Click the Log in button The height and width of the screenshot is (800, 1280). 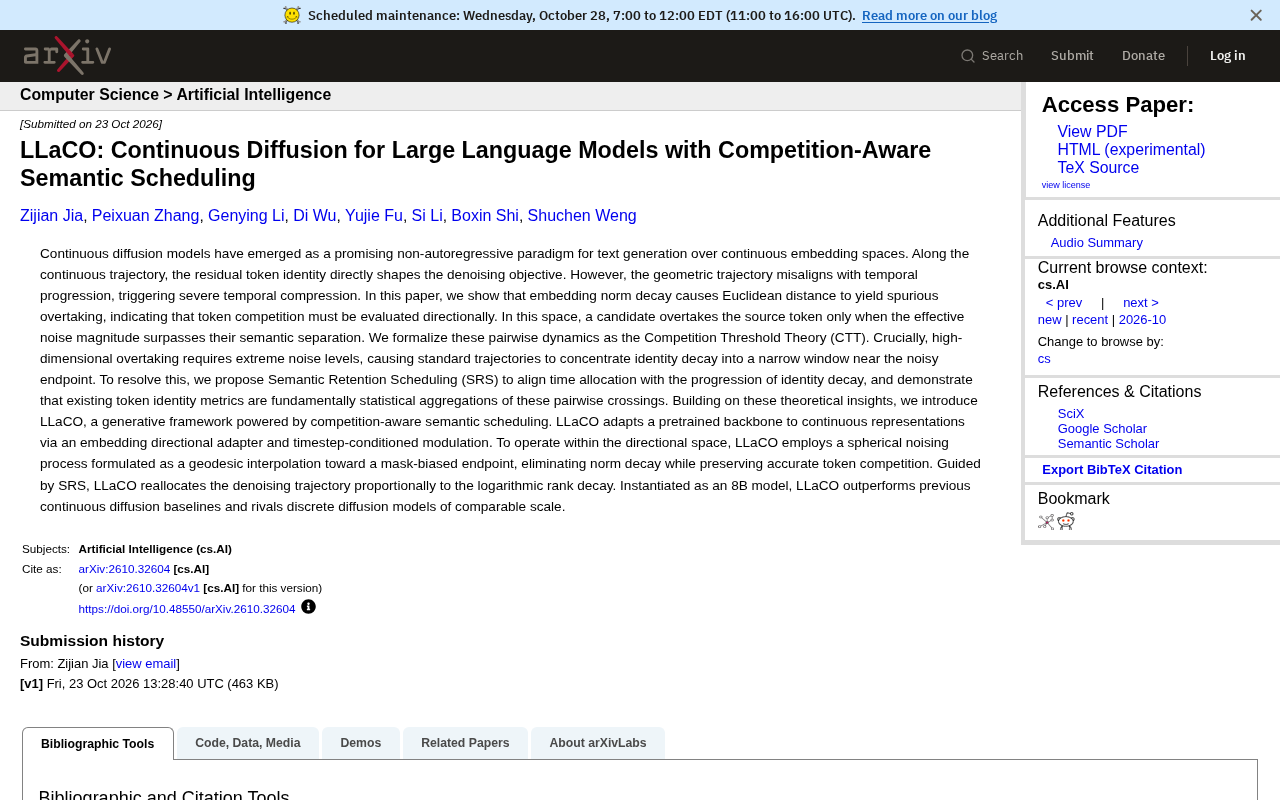pyautogui.click(x=1227, y=56)
